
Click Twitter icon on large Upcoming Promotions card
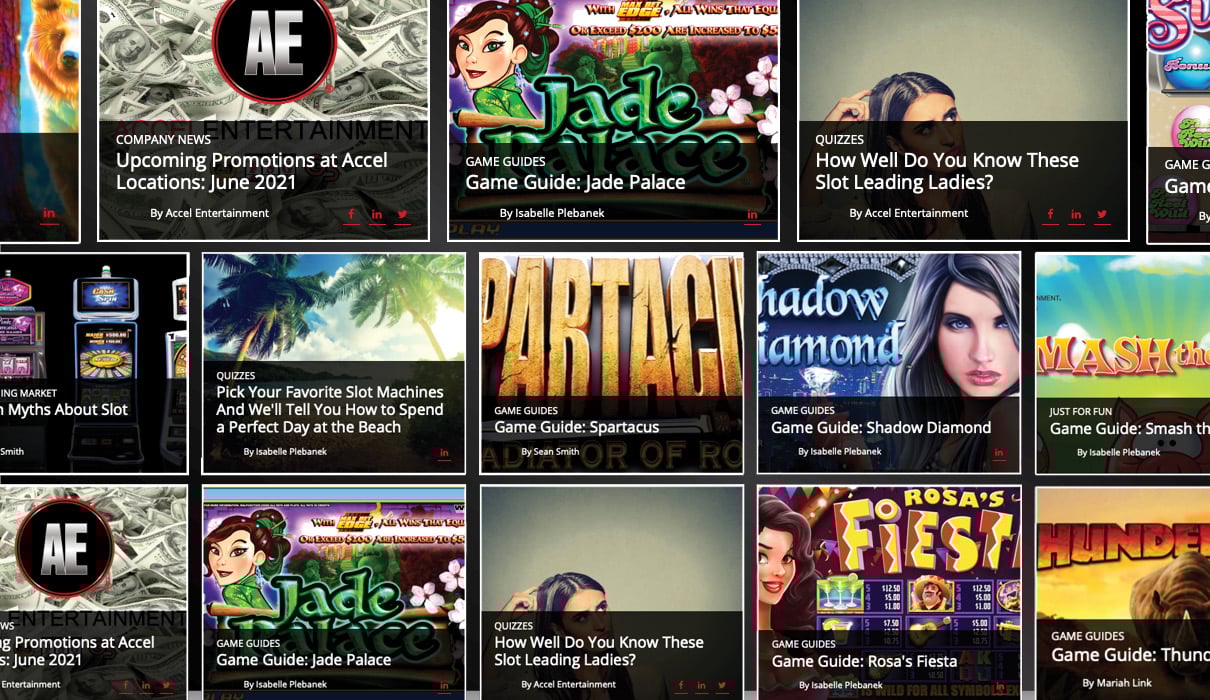tap(402, 214)
